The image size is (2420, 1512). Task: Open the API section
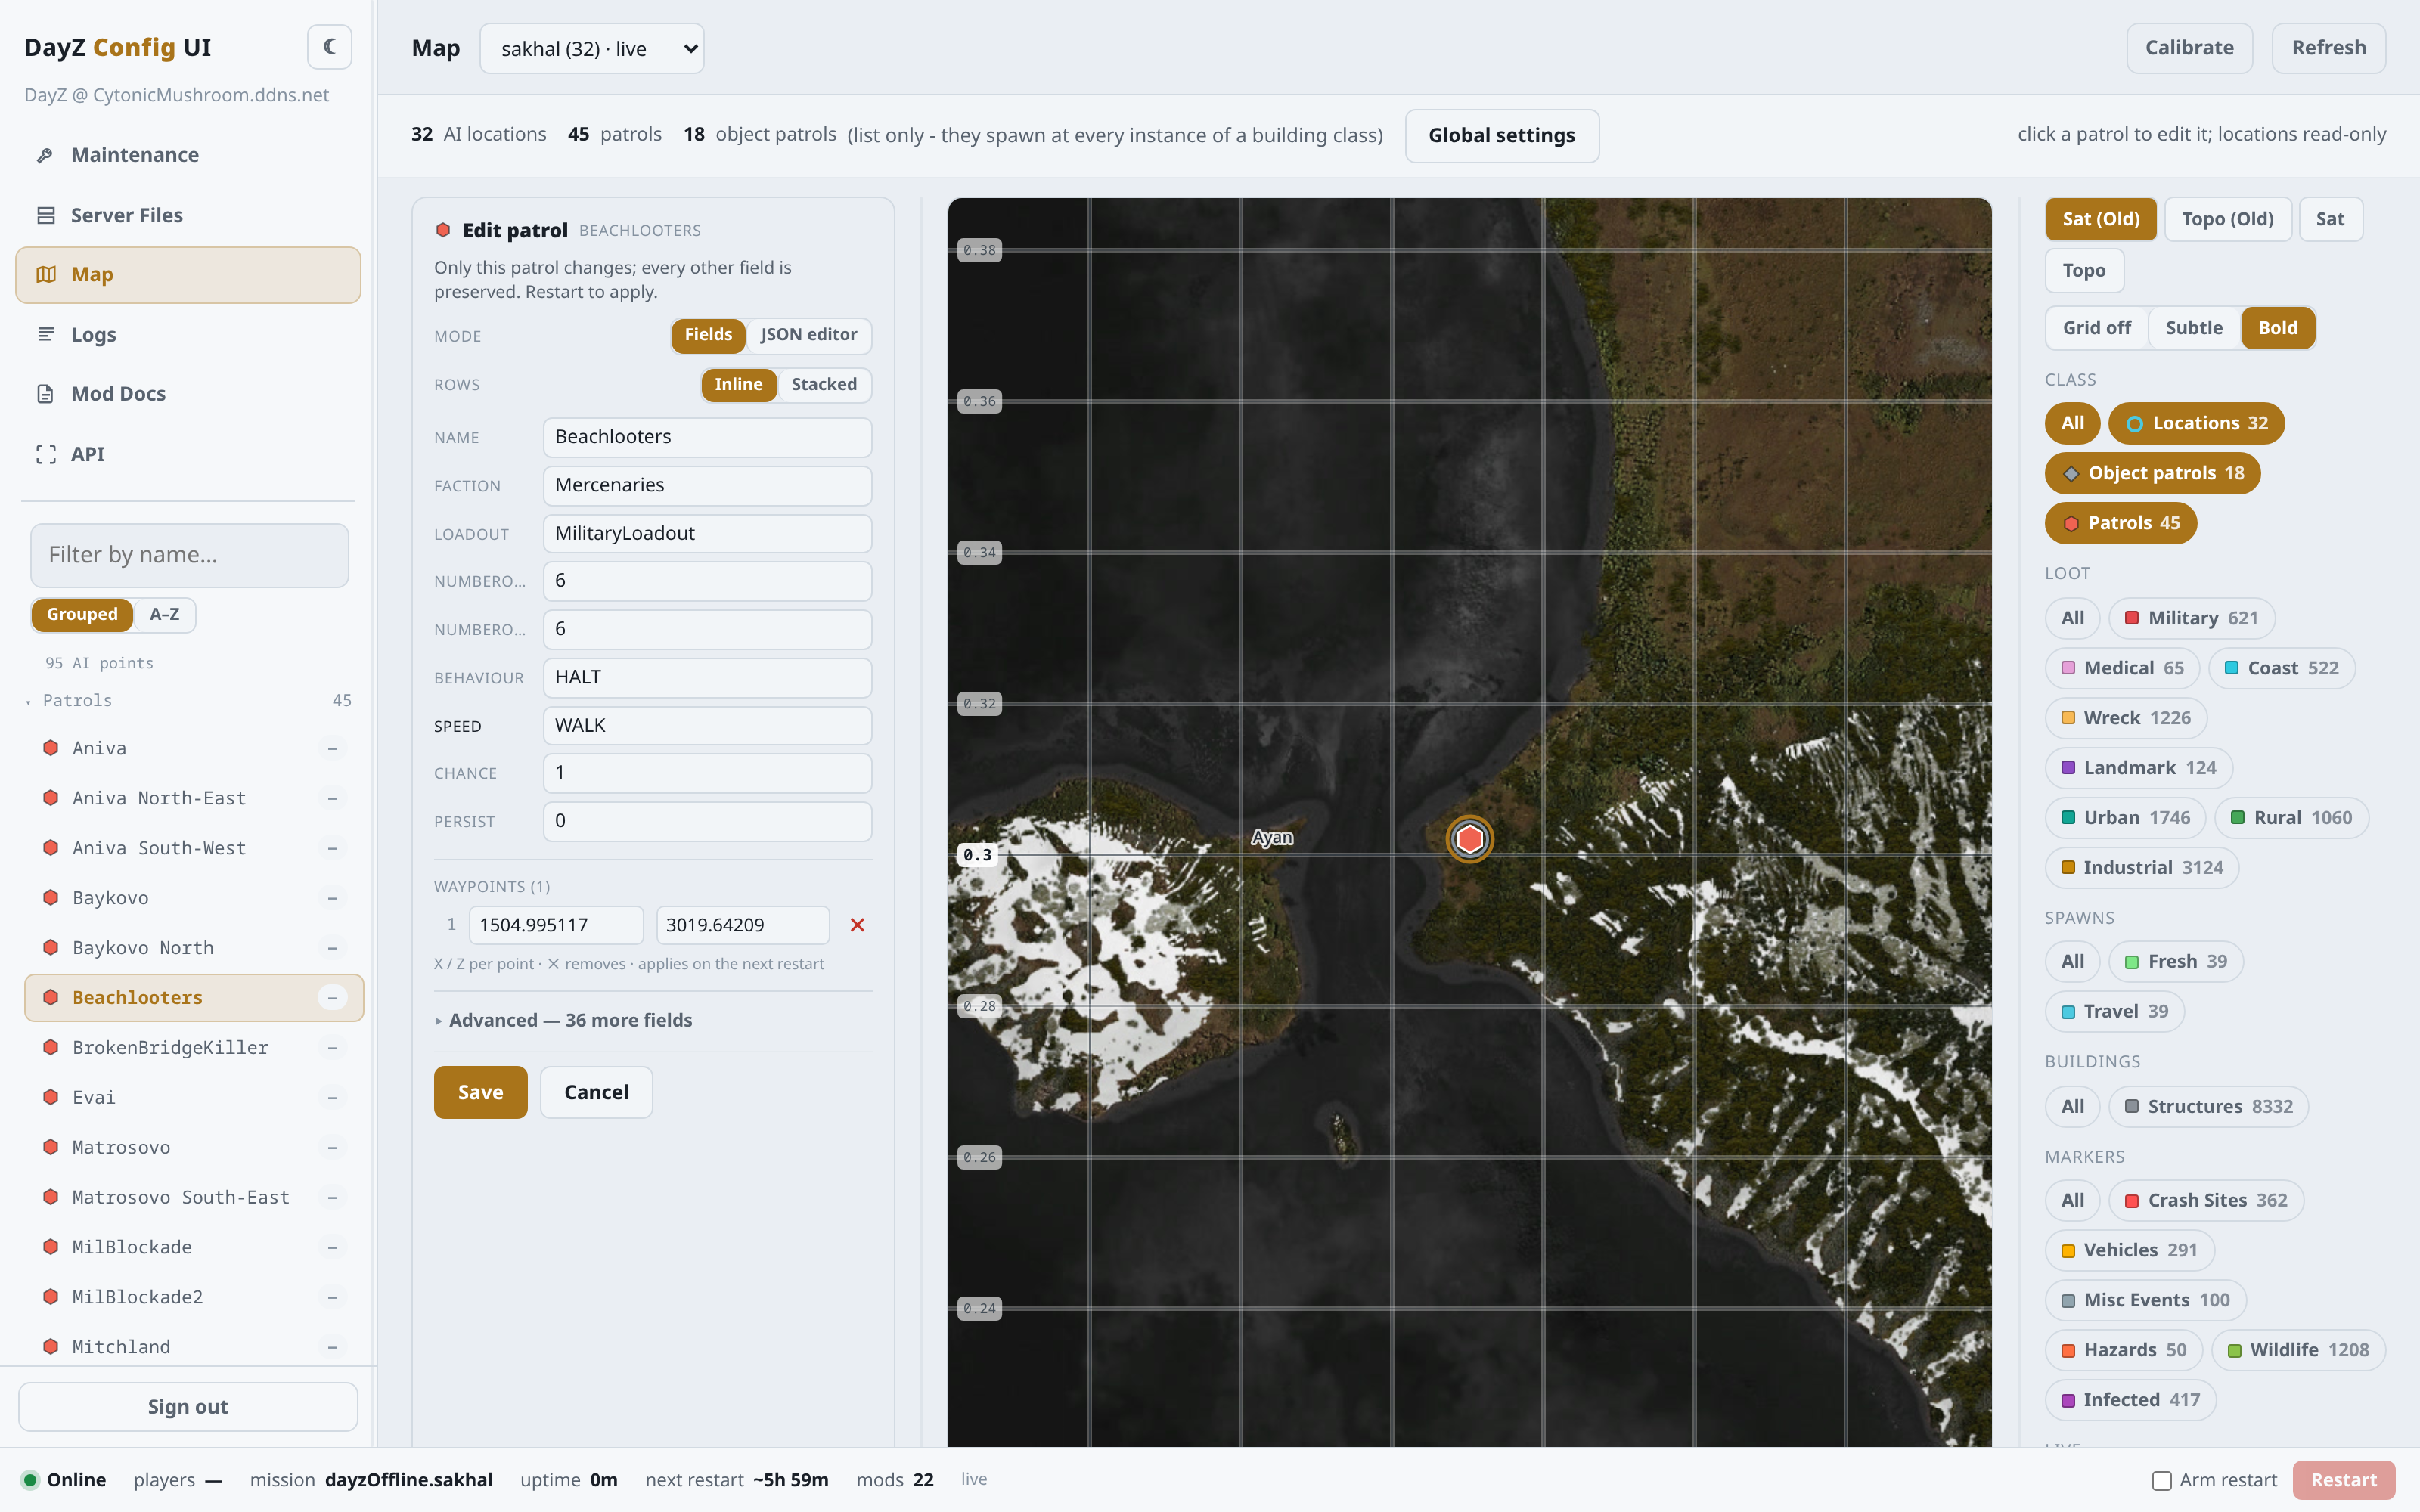(188, 454)
